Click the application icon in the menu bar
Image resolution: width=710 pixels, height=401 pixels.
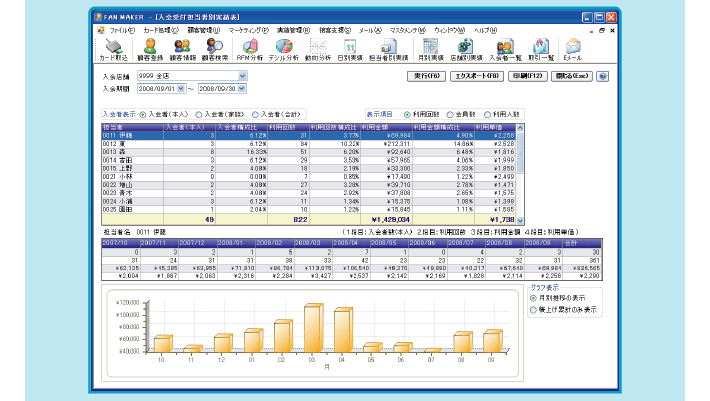tap(101, 30)
